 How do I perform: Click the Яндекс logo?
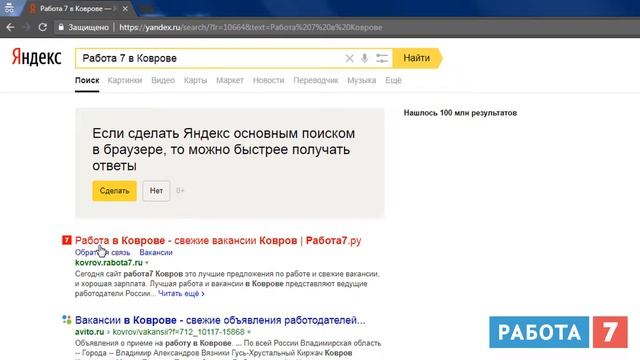point(36,57)
